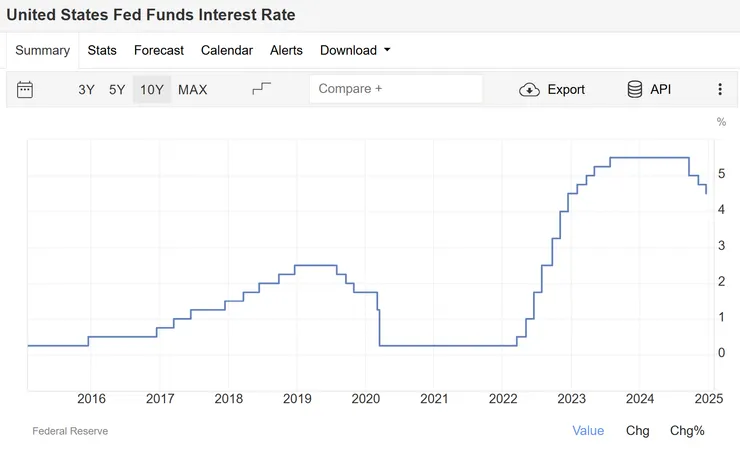
Task: Click the Download dropdown caret arrow
Action: click(x=387, y=50)
